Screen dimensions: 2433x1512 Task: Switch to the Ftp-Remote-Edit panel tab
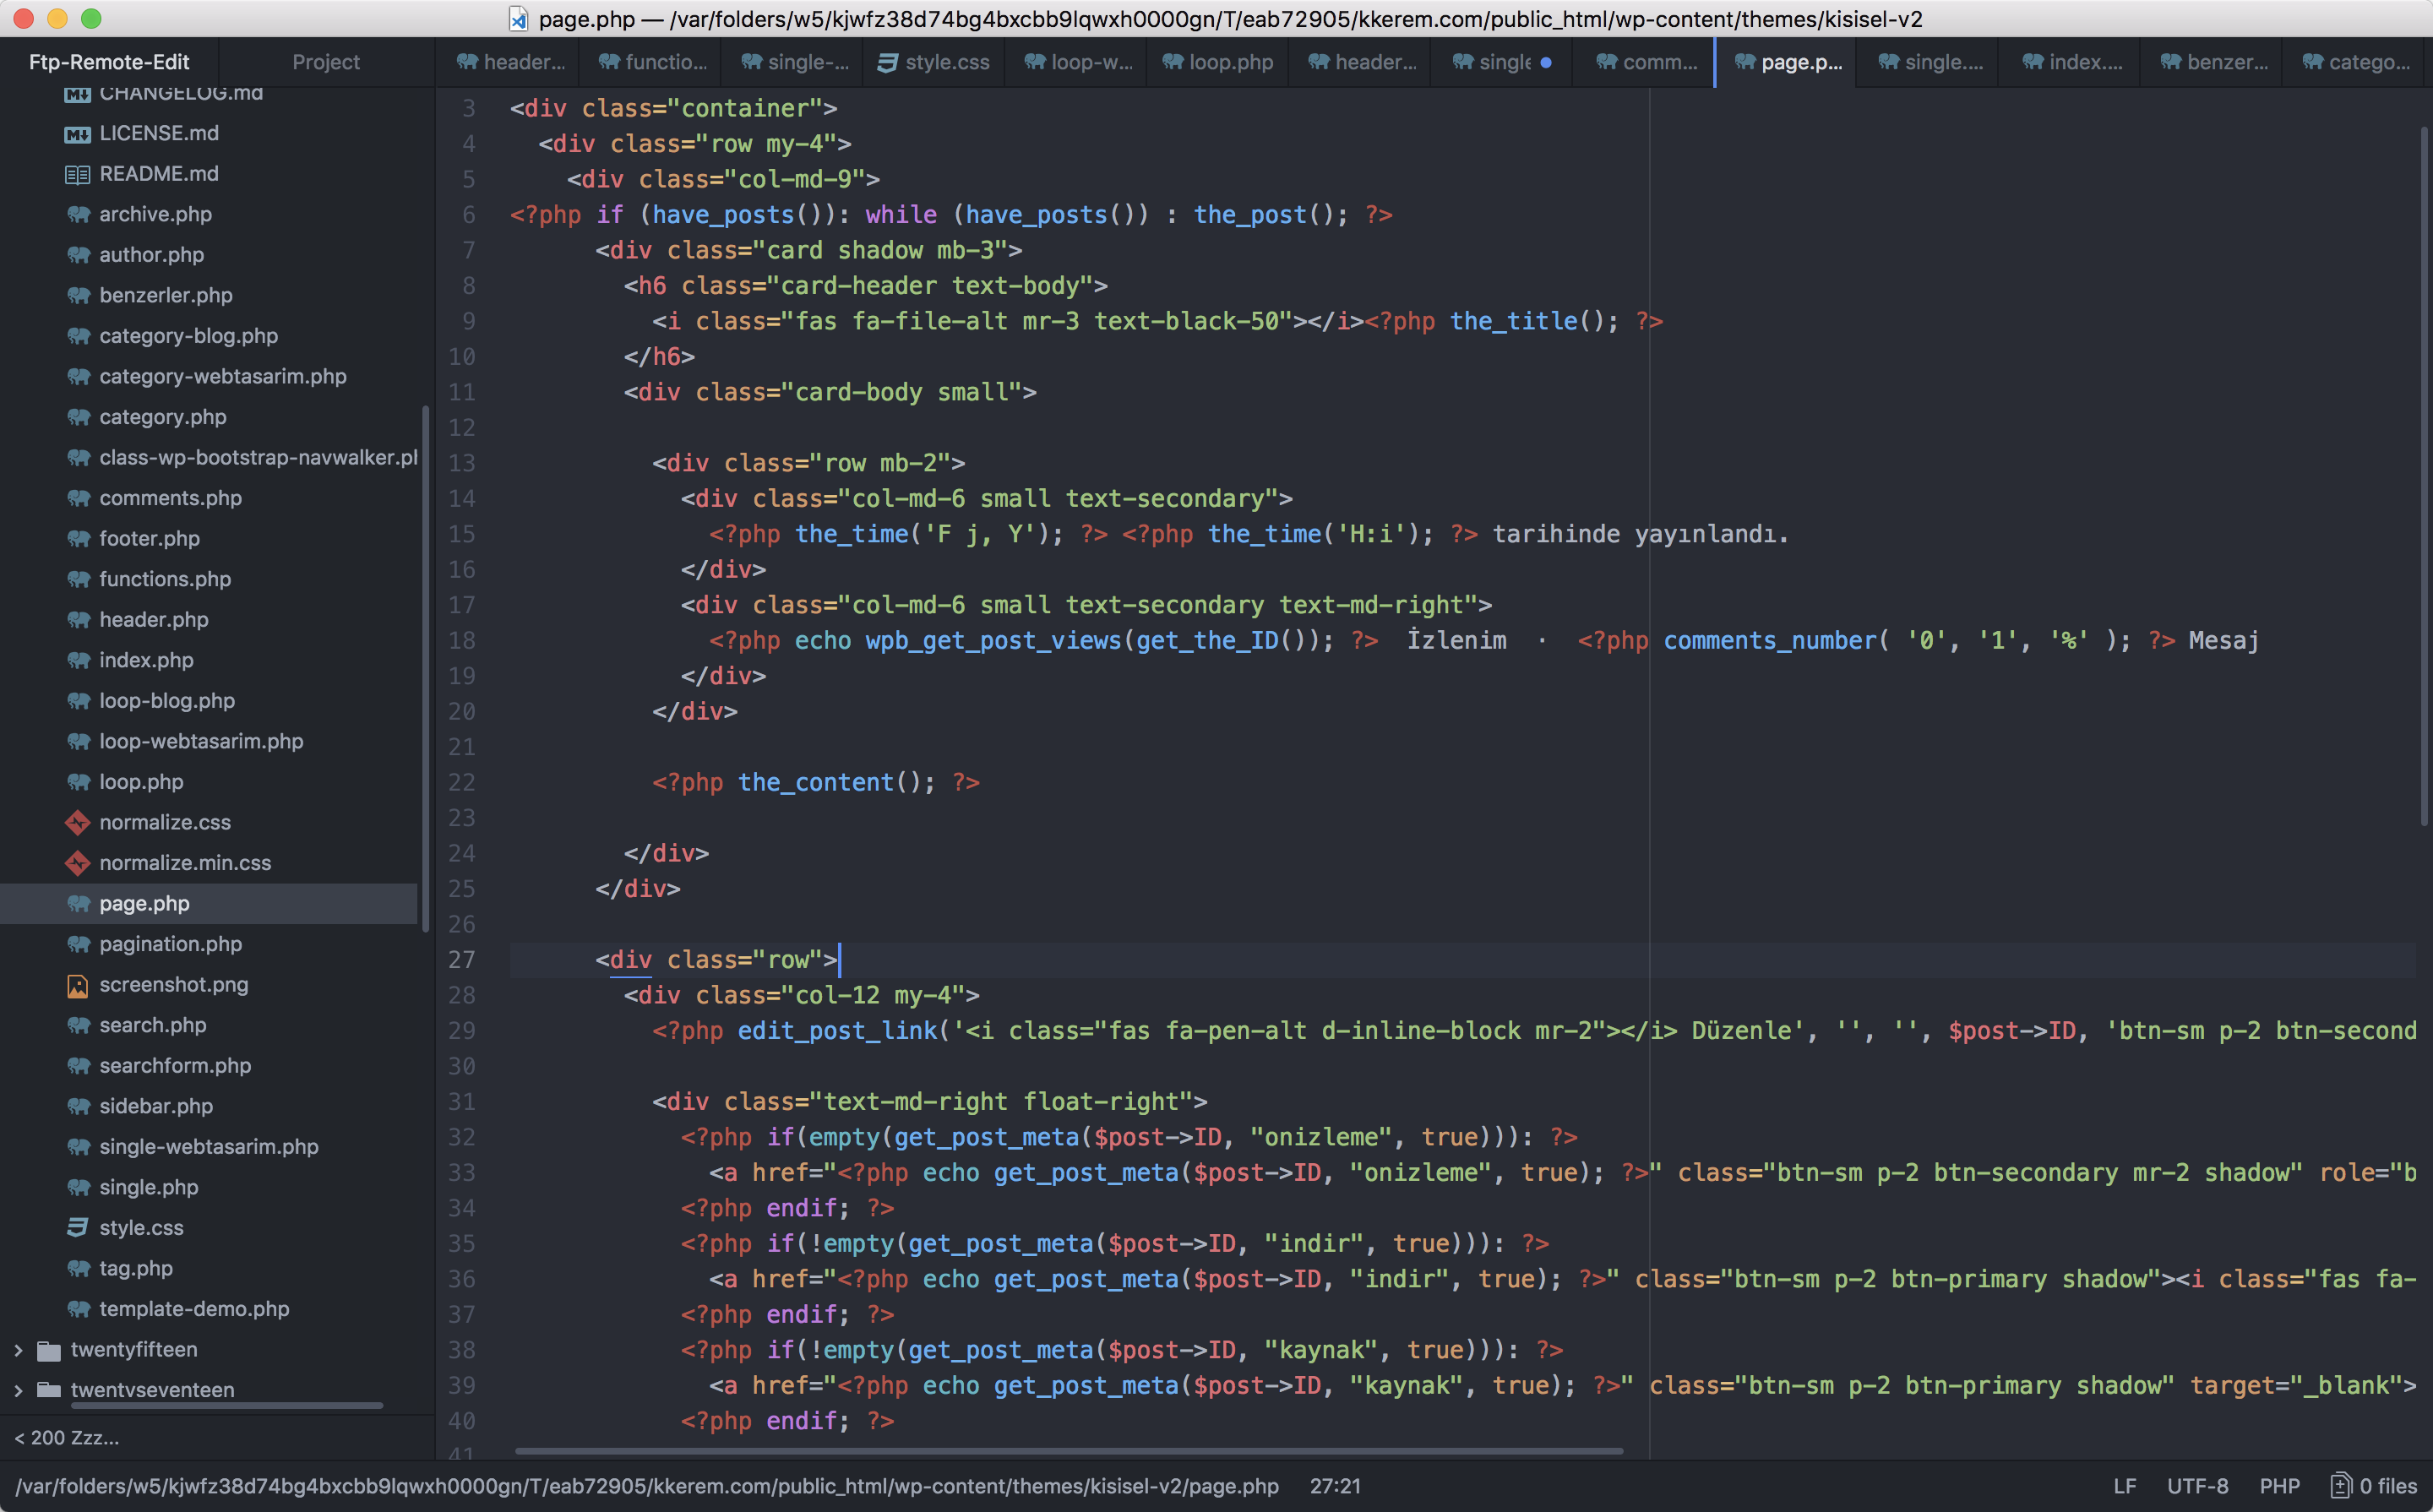(109, 62)
